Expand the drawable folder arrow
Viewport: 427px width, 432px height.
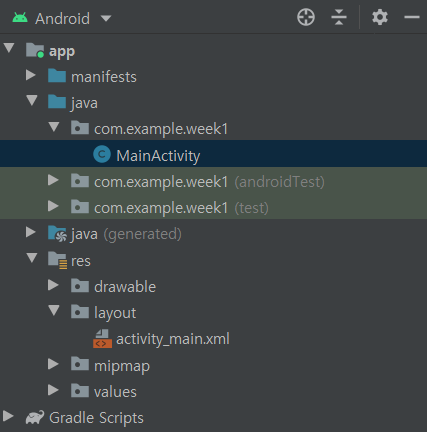(x=53, y=285)
